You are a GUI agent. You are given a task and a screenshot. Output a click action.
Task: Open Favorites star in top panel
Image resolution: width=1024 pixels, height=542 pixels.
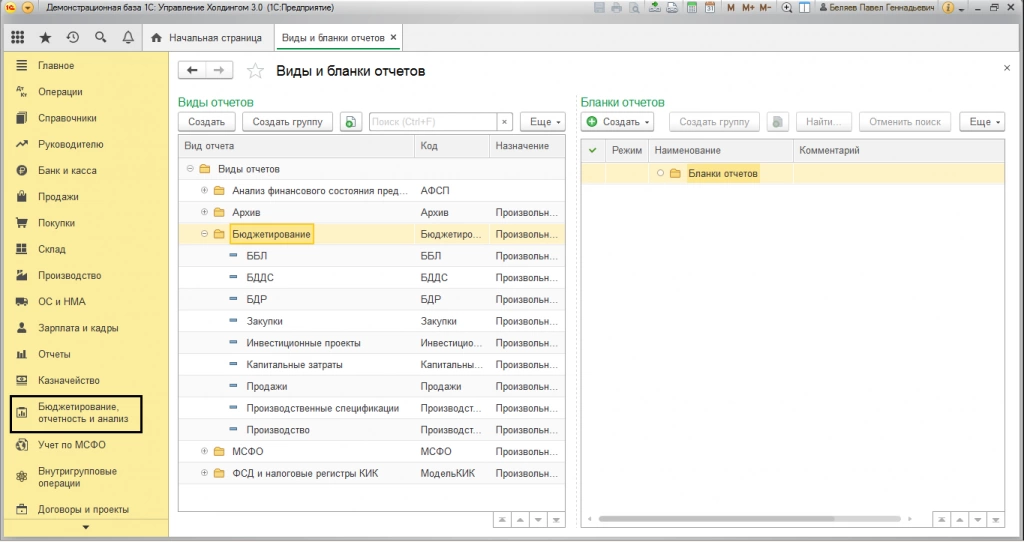45,38
